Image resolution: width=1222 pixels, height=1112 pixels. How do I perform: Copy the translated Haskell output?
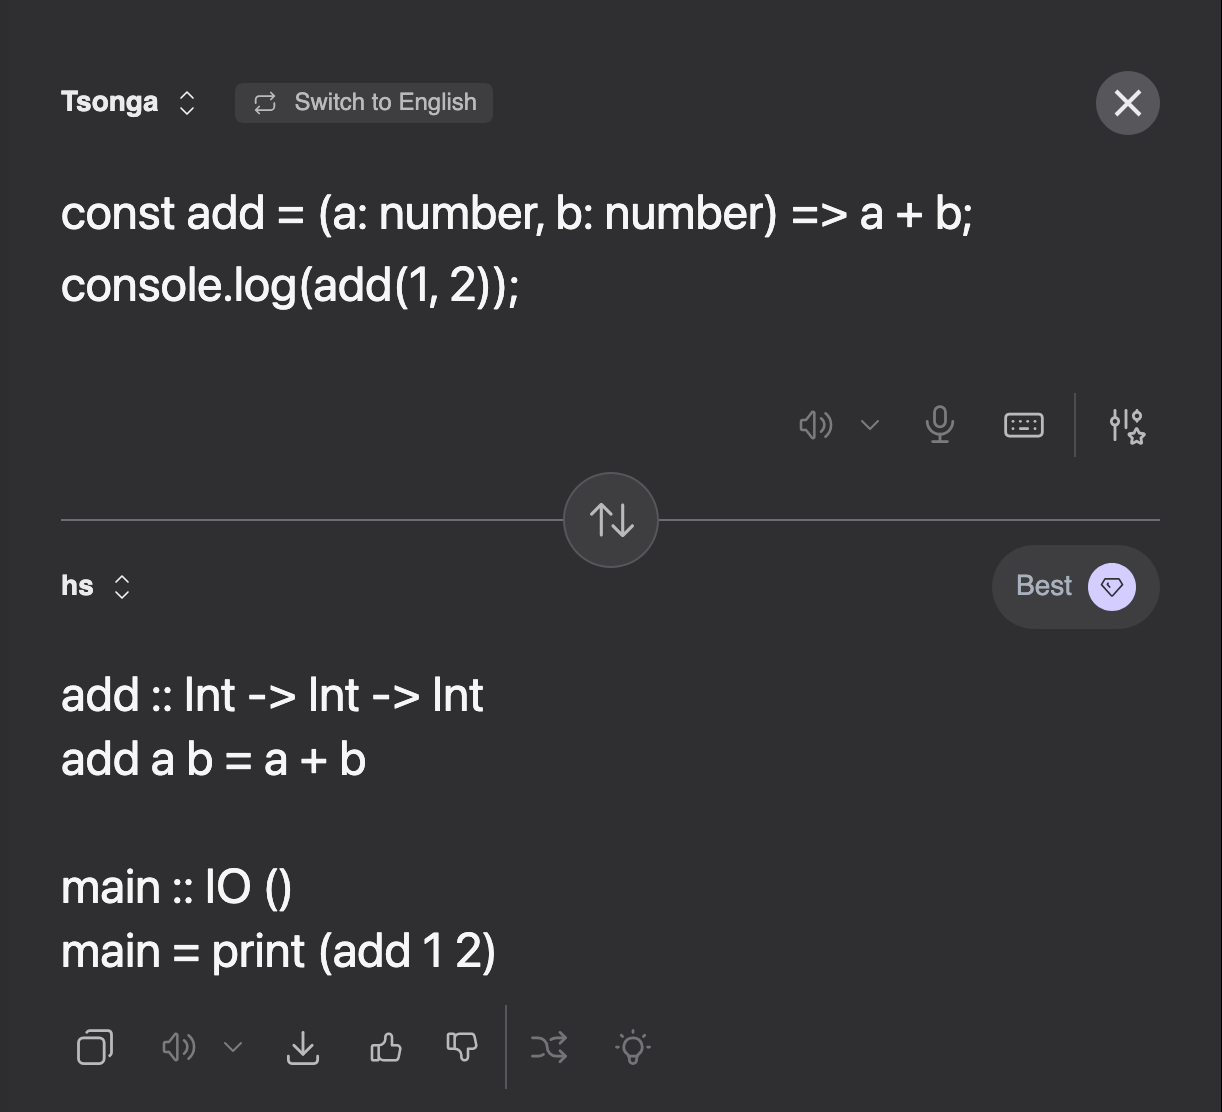[95, 1047]
